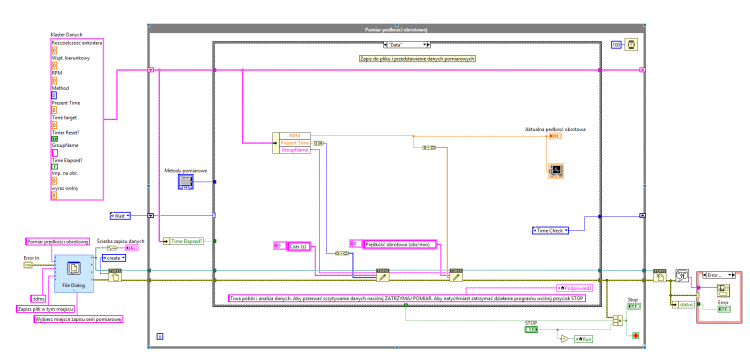Click the build array node after RPM wire
The image size is (750, 363).
(x=429, y=148)
